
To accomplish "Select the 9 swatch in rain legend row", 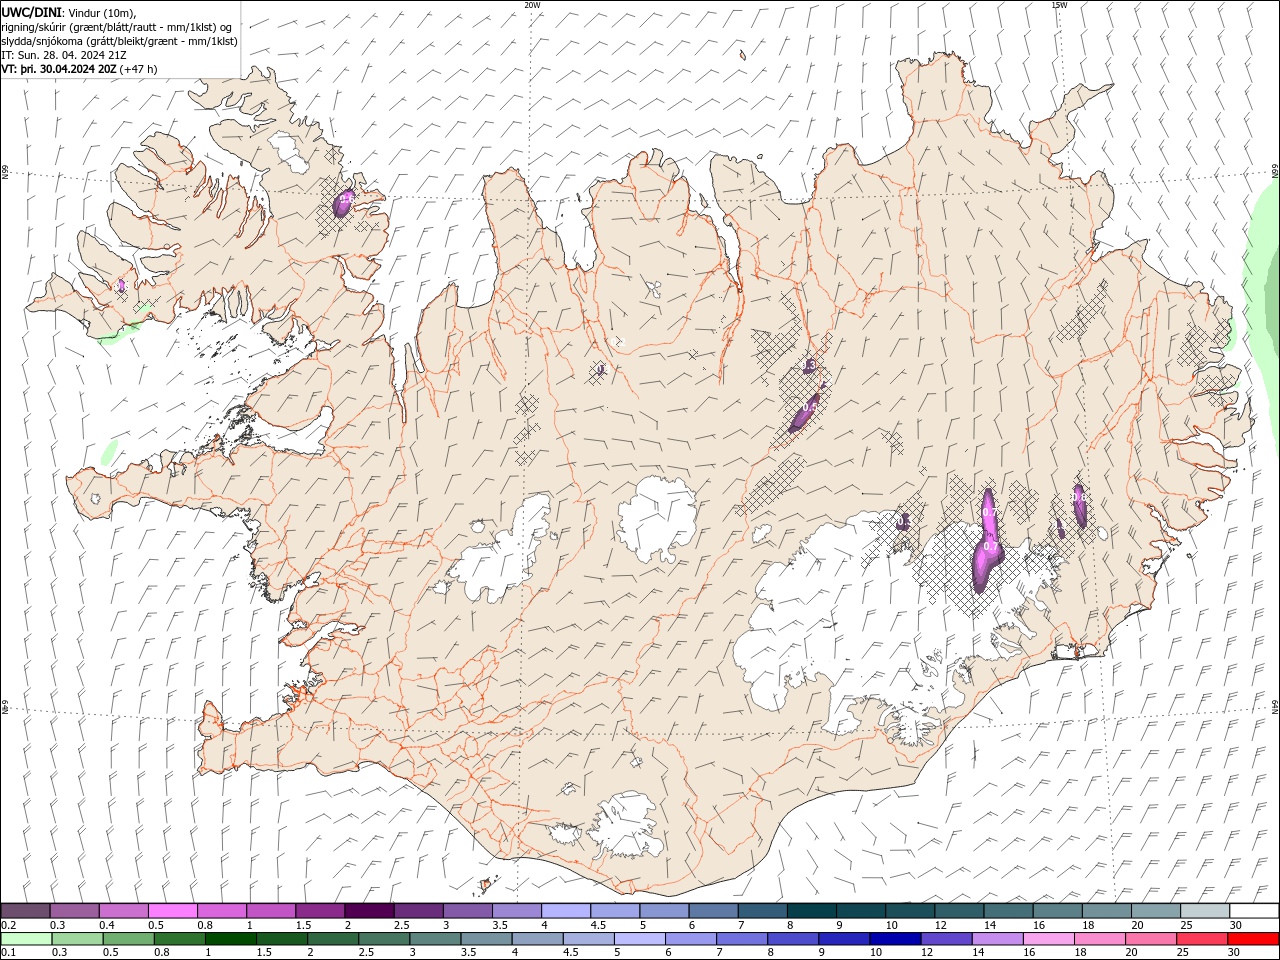I will 843,939.
